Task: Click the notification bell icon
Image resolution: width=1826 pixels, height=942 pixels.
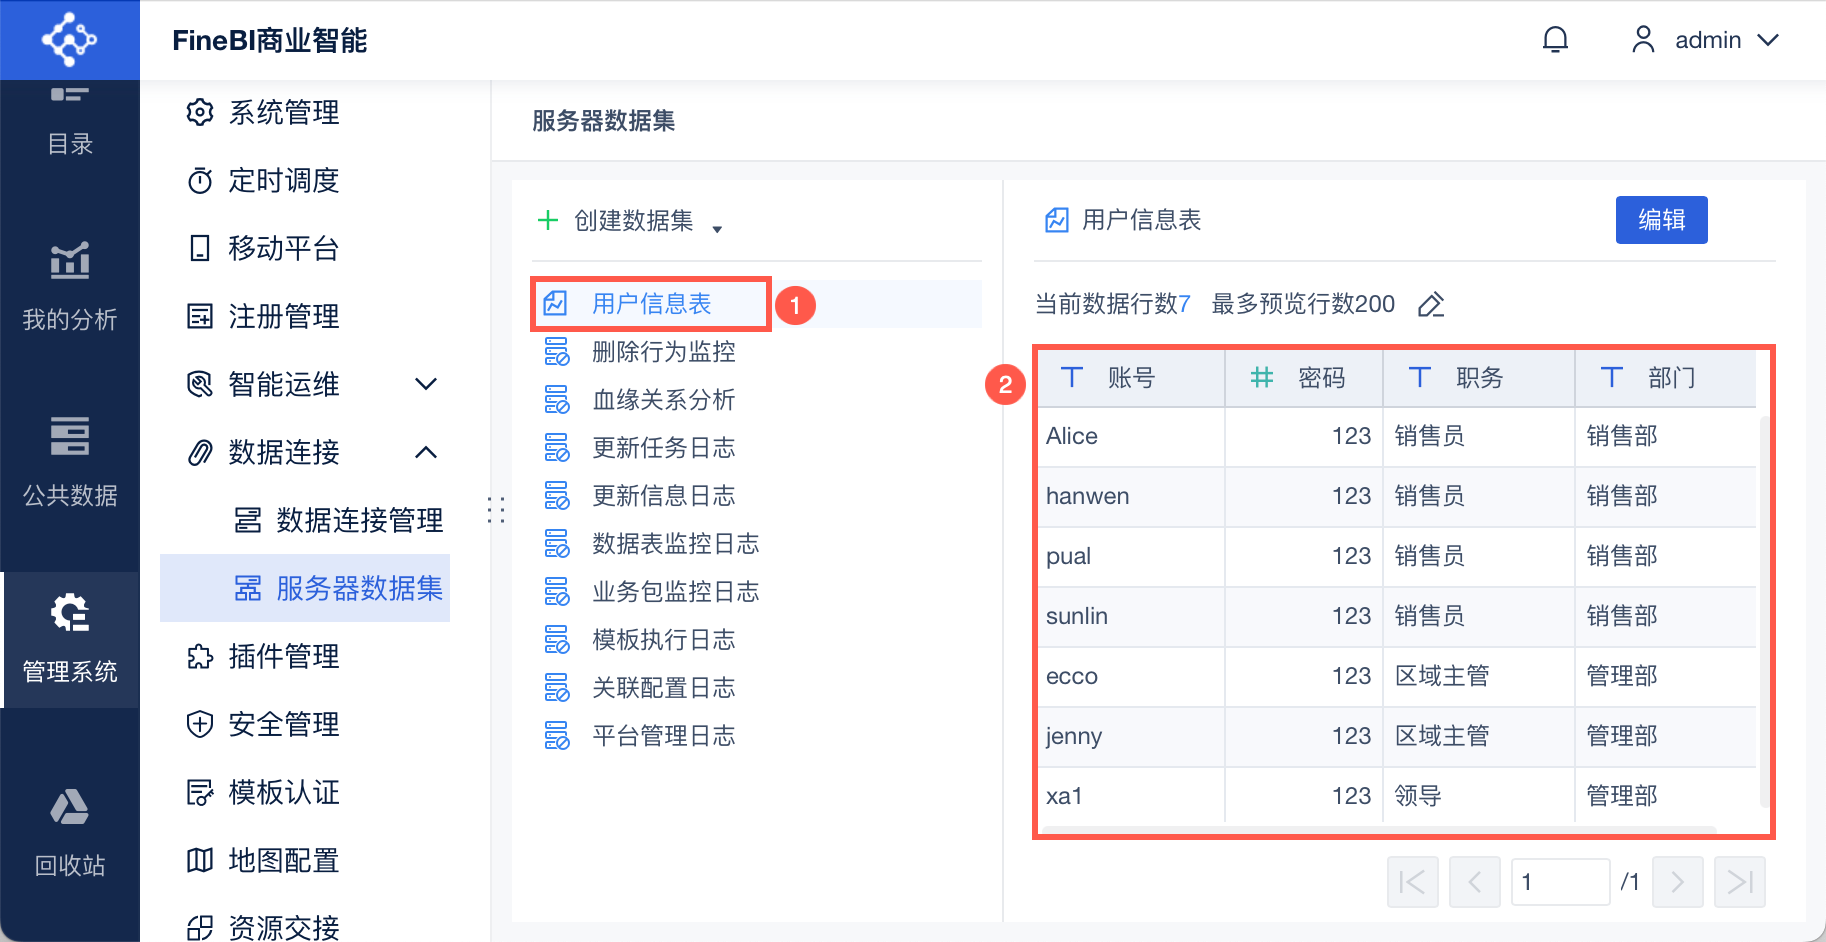Action: 1555,40
